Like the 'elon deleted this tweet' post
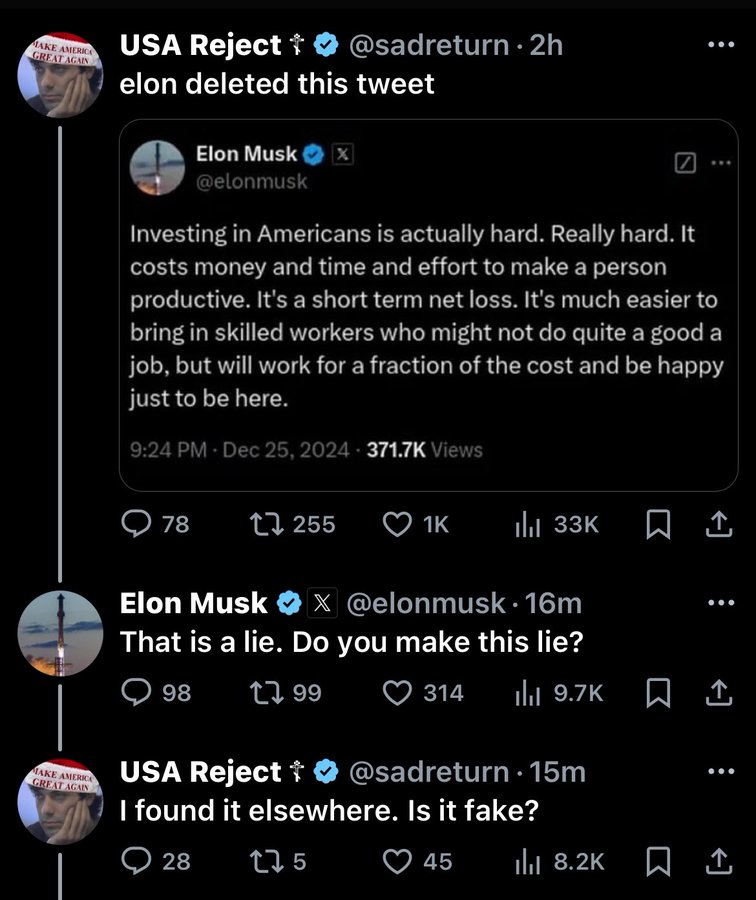This screenshot has width=756, height=900. tap(398, 524)
